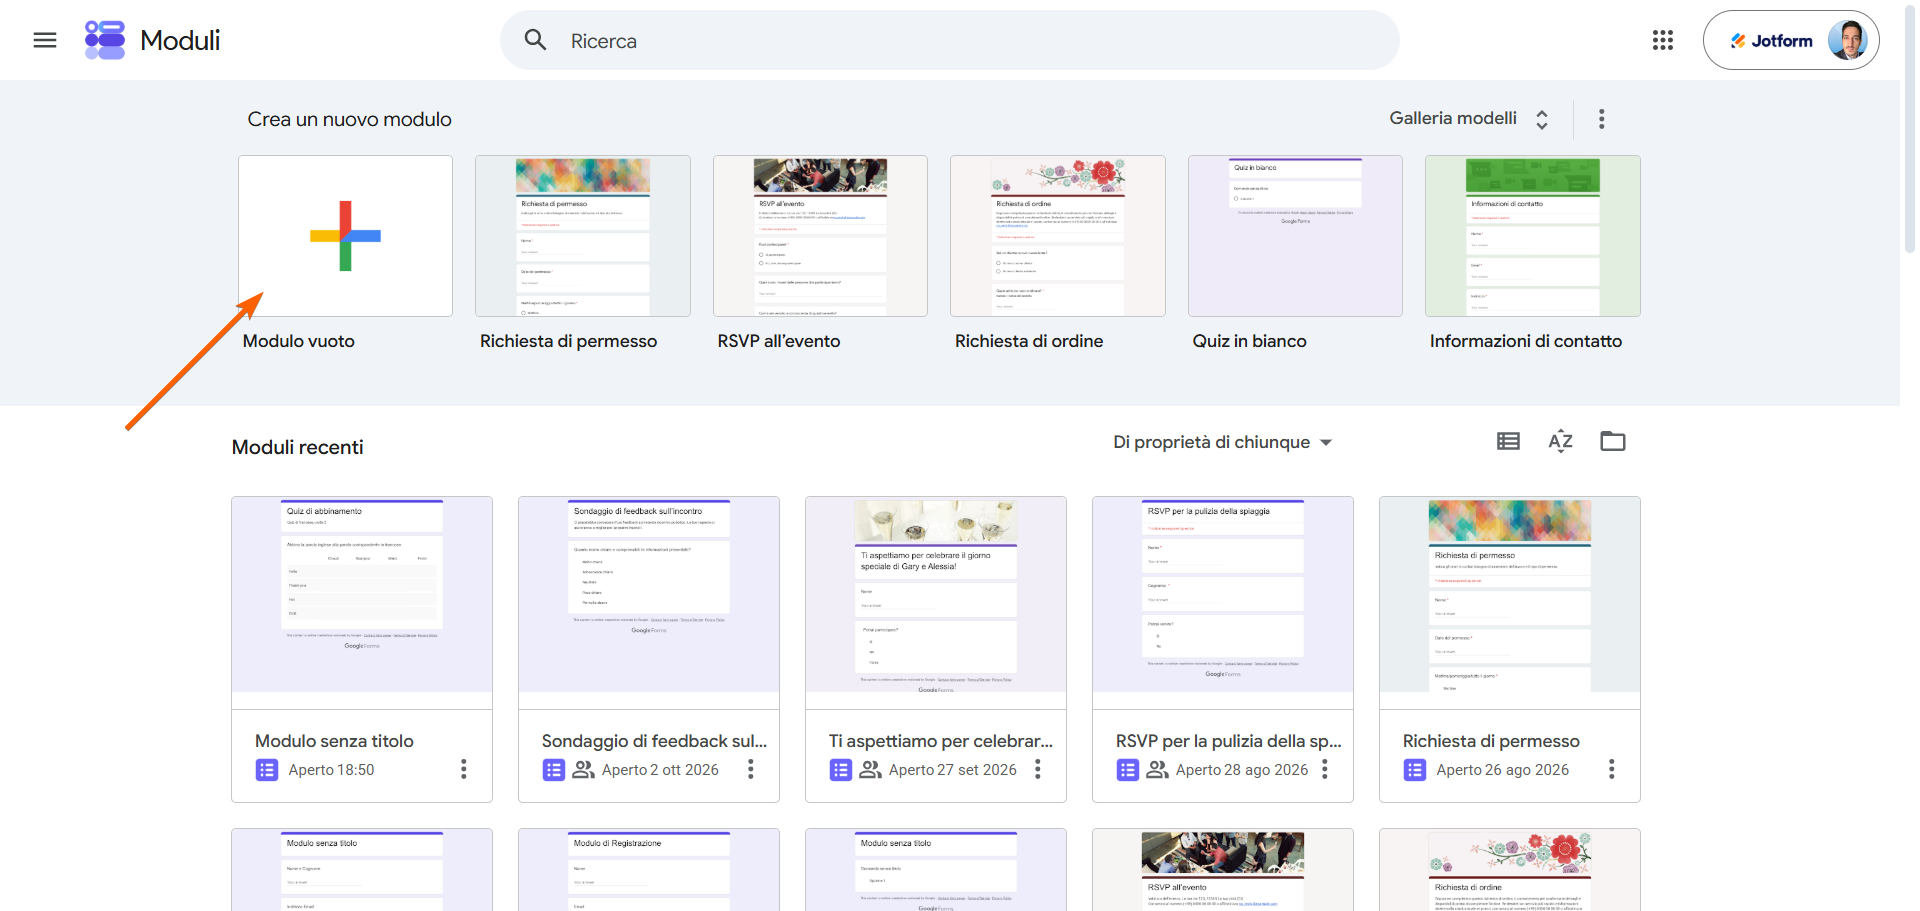Create a blank Modulo vuoto form
The width and height of the screenshot is (1920, 911).
[x=345, y=236]
